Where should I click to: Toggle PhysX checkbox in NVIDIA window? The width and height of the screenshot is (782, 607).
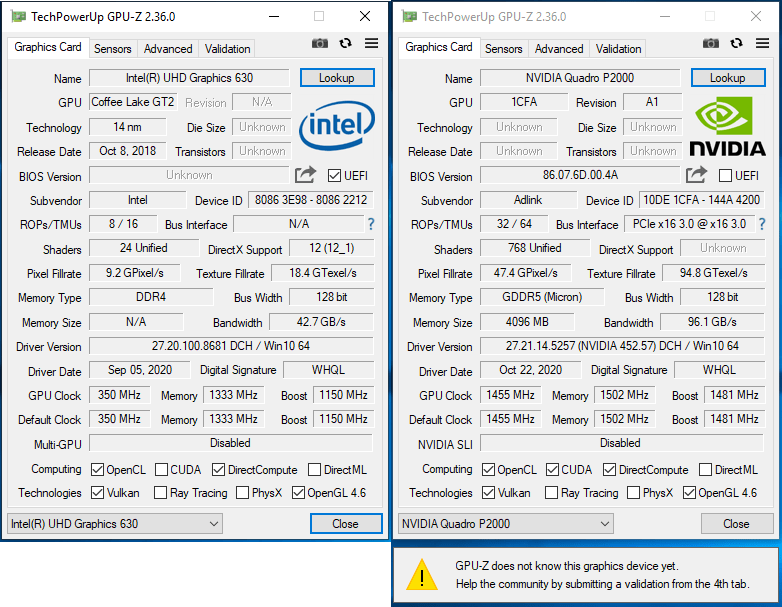click(633, 493)
